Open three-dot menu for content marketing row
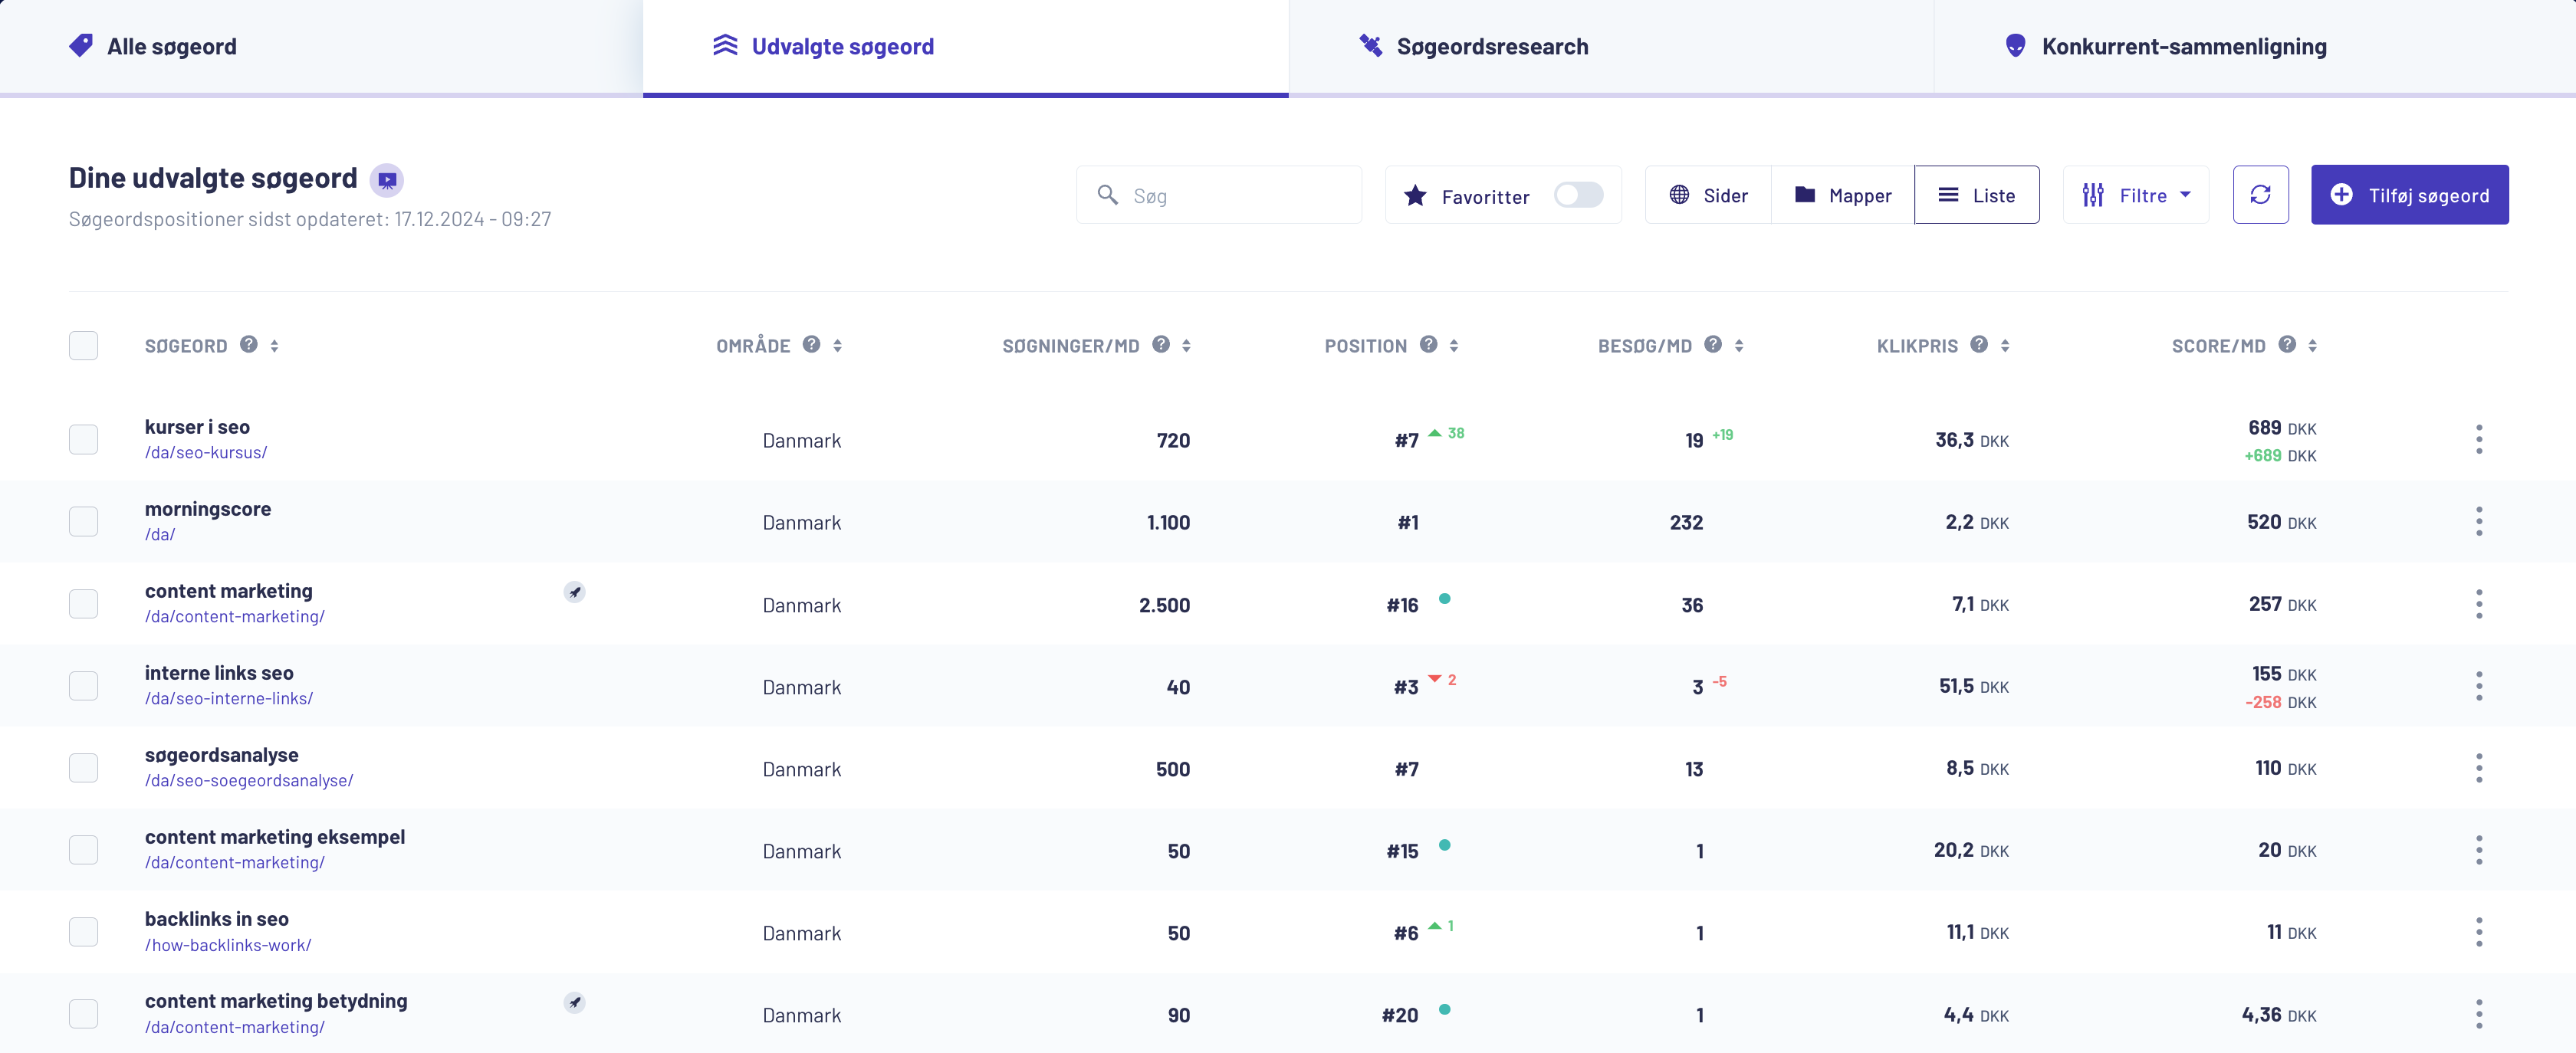 (2479, 604)
